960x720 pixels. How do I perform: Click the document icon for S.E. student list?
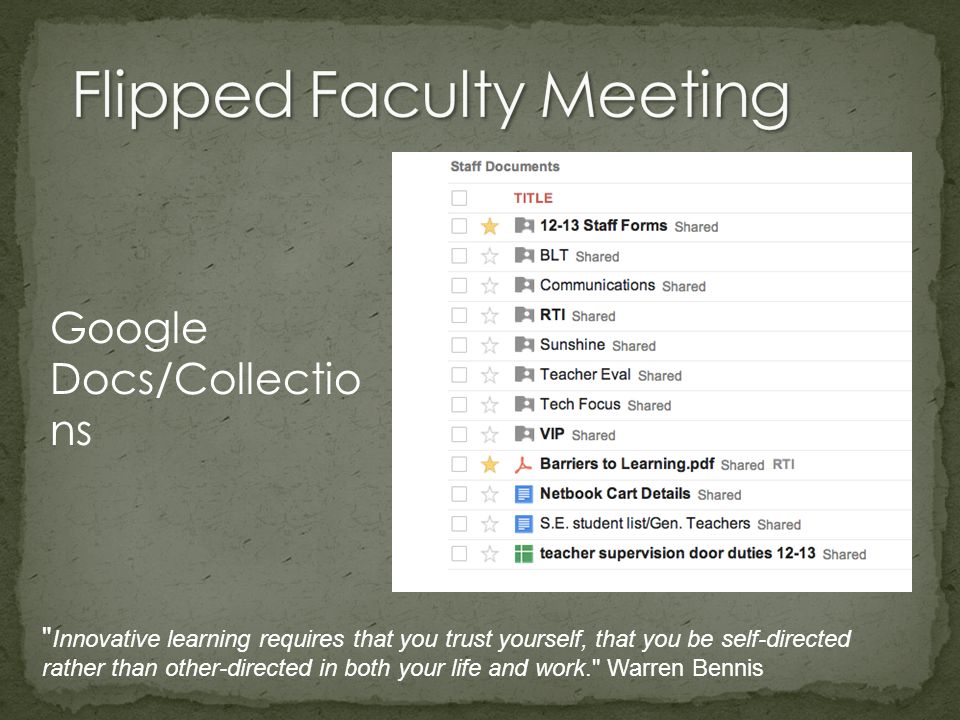pyautogui.click(x=523, y=524)
